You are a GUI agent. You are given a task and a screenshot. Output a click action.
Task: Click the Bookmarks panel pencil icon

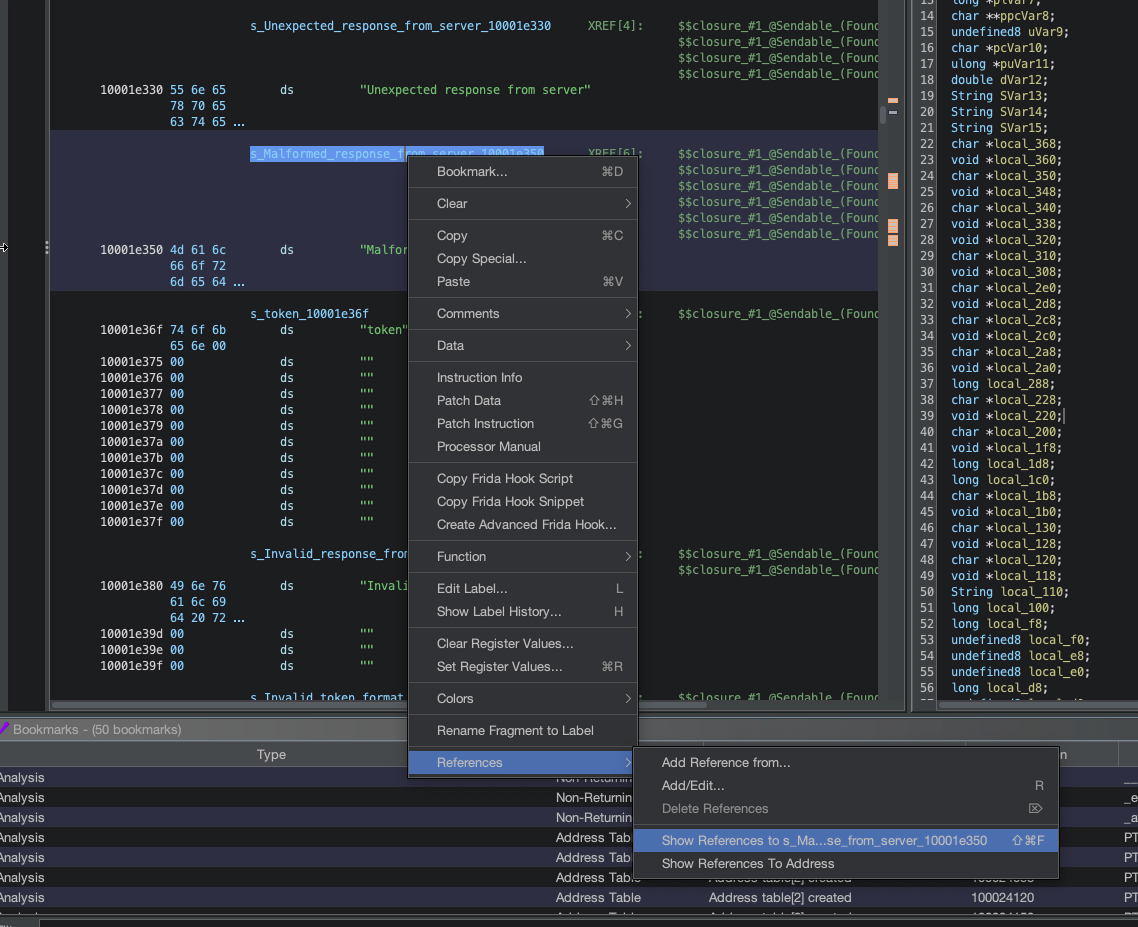[5, 729]
